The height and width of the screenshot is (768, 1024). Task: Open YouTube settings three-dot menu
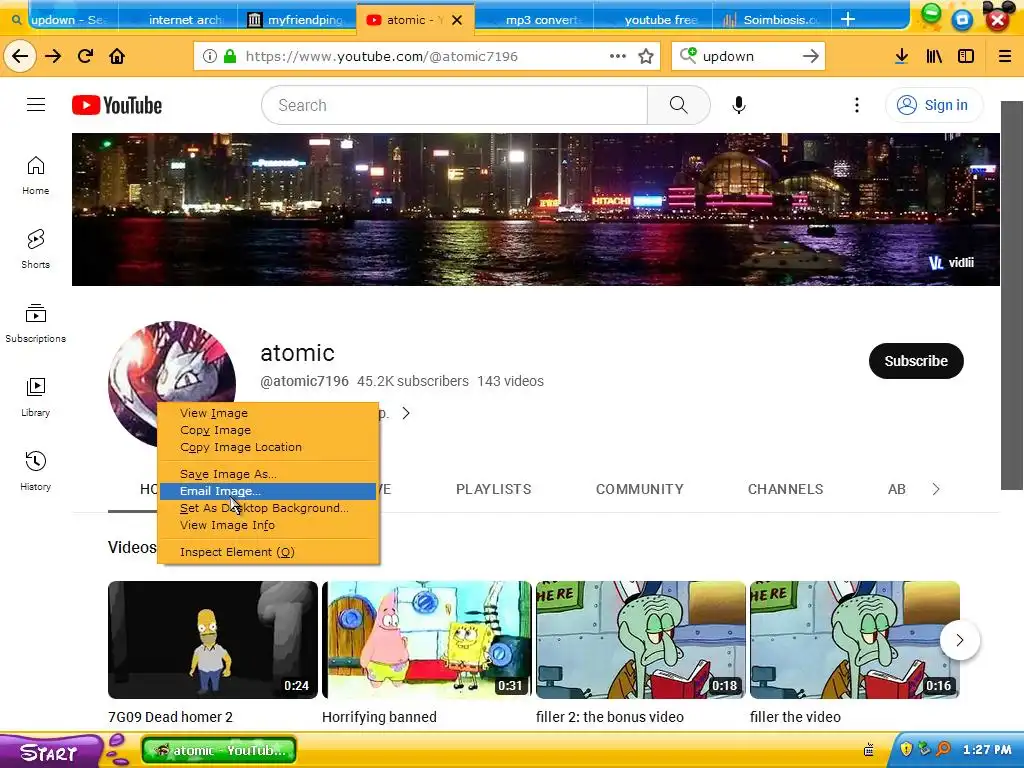coord(857,105)
